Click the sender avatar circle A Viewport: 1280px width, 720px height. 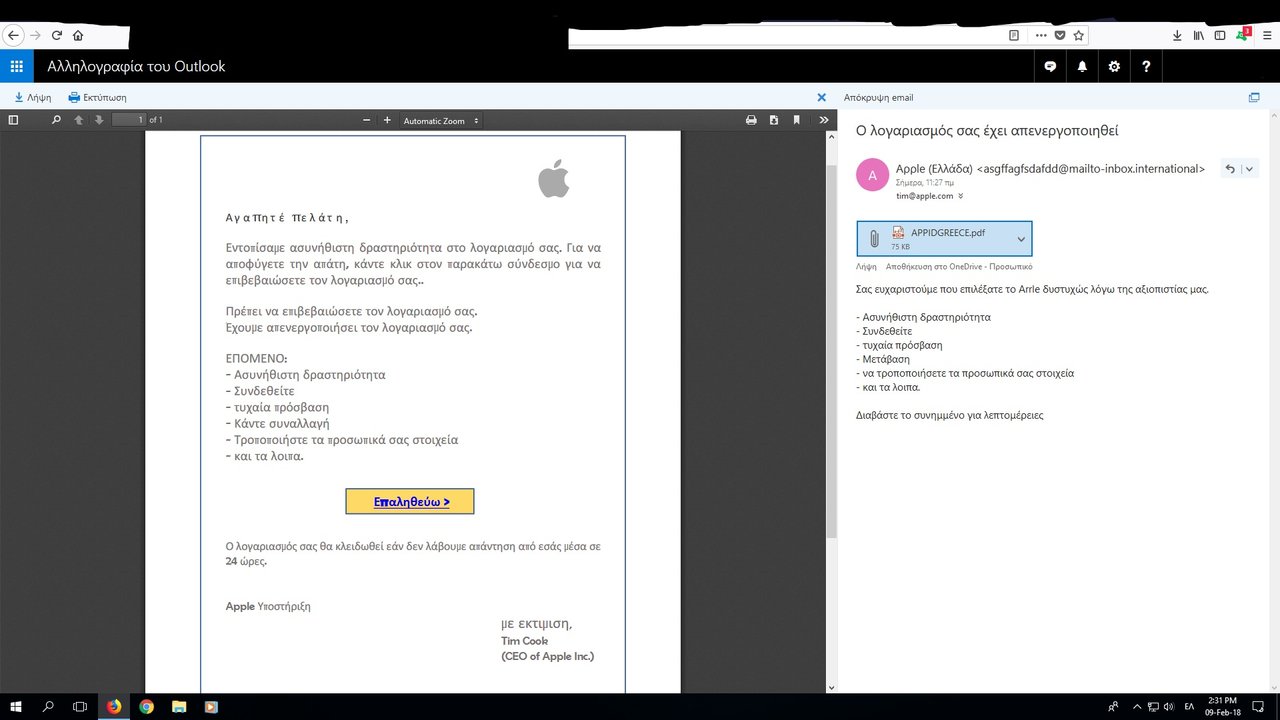coord(873,175)
